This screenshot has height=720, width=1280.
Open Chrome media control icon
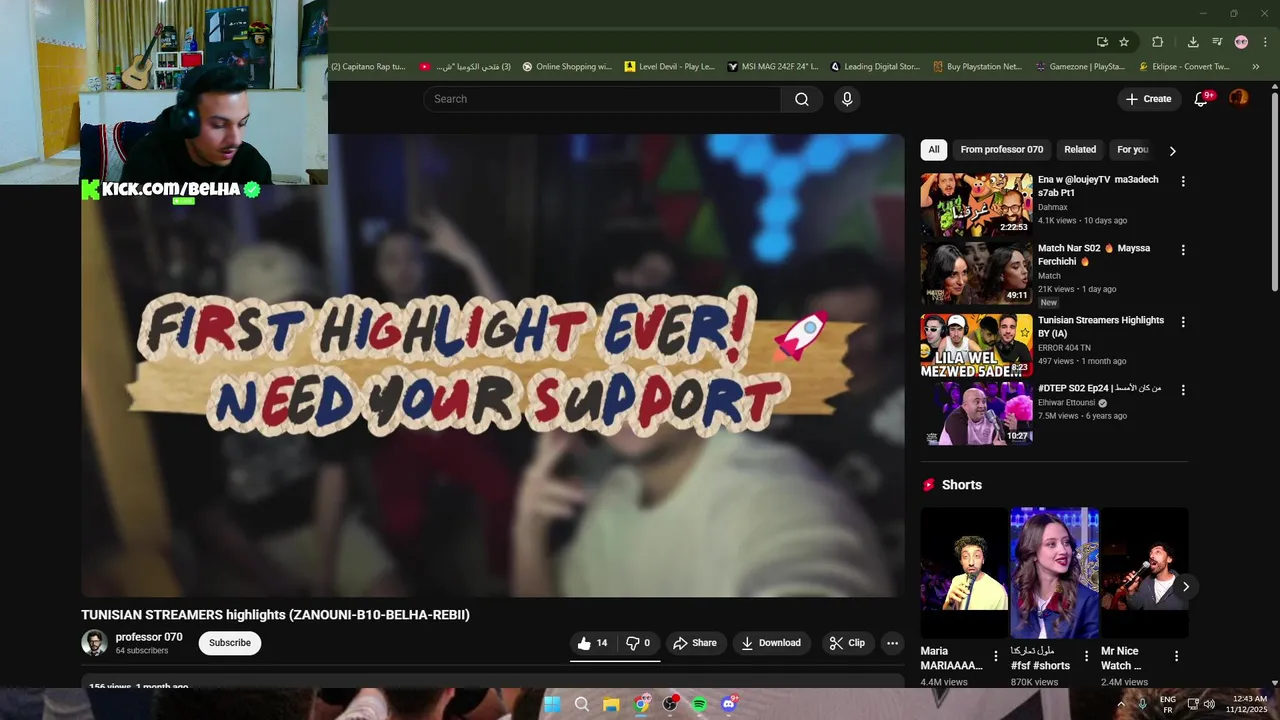(x=1217, y=42)
